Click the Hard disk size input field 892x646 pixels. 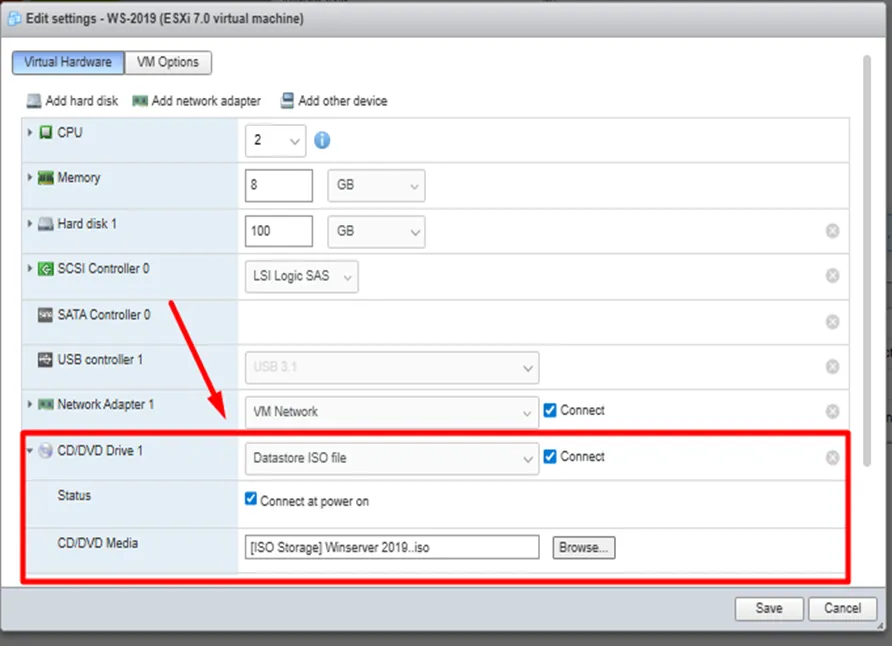(278, 231)
